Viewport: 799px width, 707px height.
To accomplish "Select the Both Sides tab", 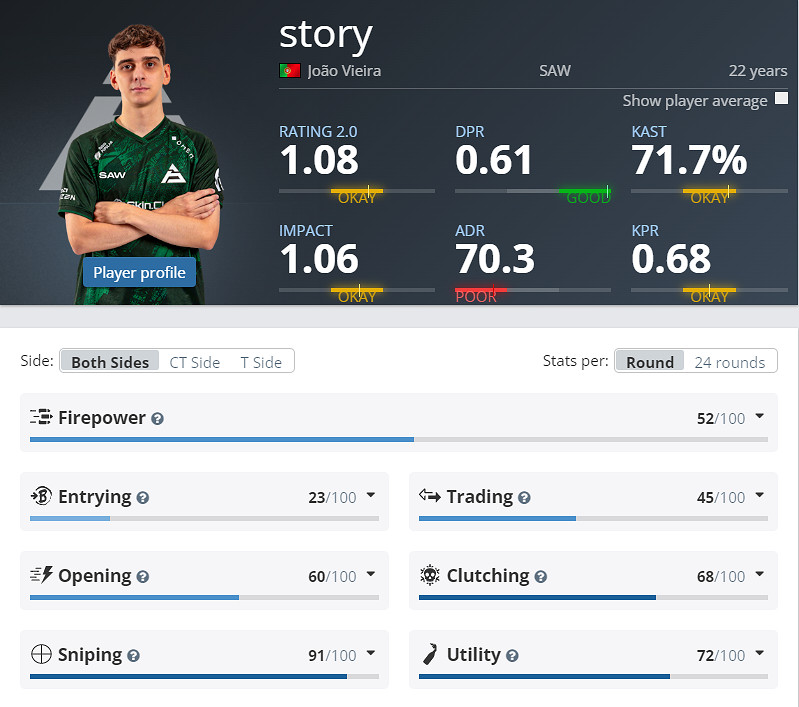I will (x=110, y=362).
